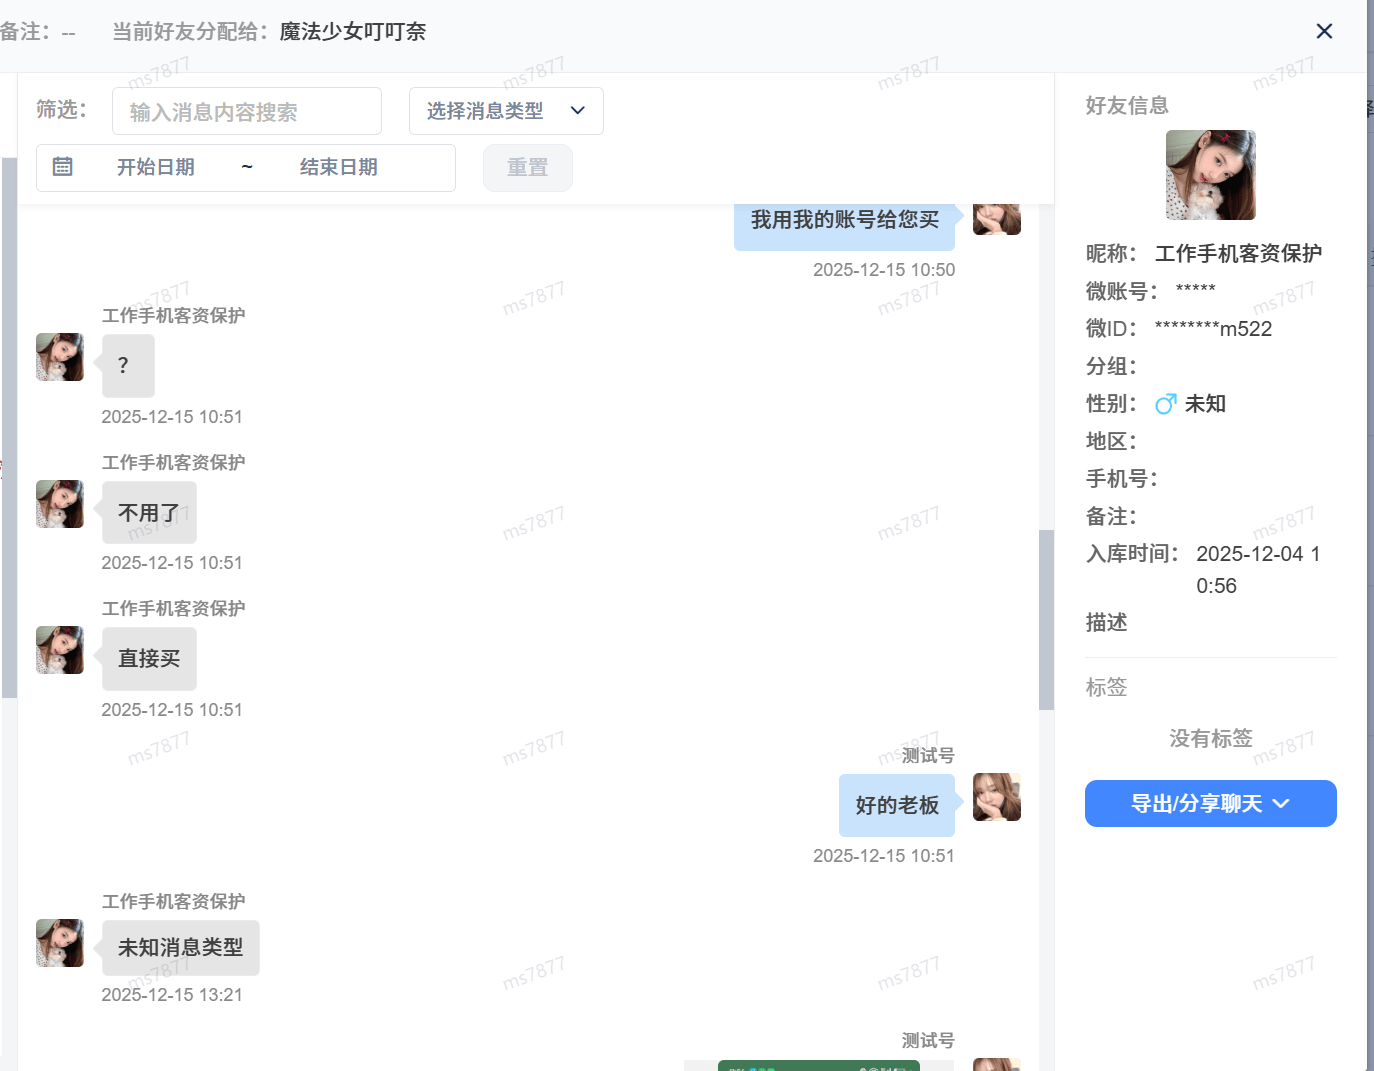
Task: Click avatar beside "好的老板" reply
Action: point(996,797)
